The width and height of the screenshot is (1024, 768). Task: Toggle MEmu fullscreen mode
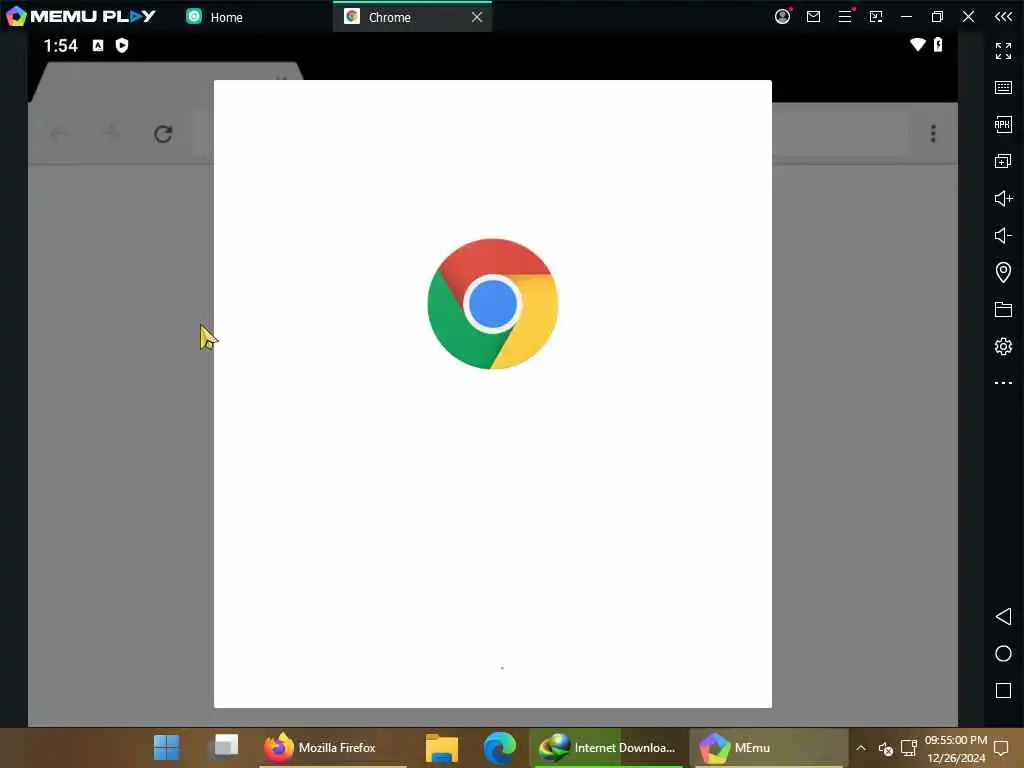(1003, 50)
